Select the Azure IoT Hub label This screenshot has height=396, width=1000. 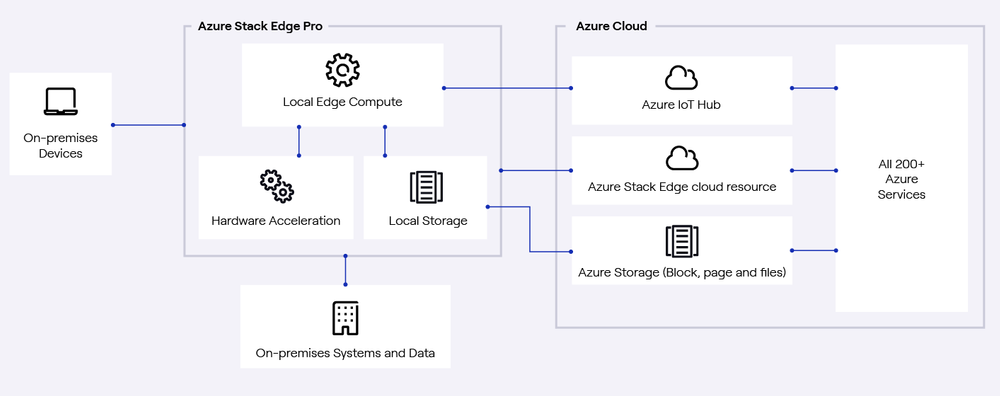681,105
